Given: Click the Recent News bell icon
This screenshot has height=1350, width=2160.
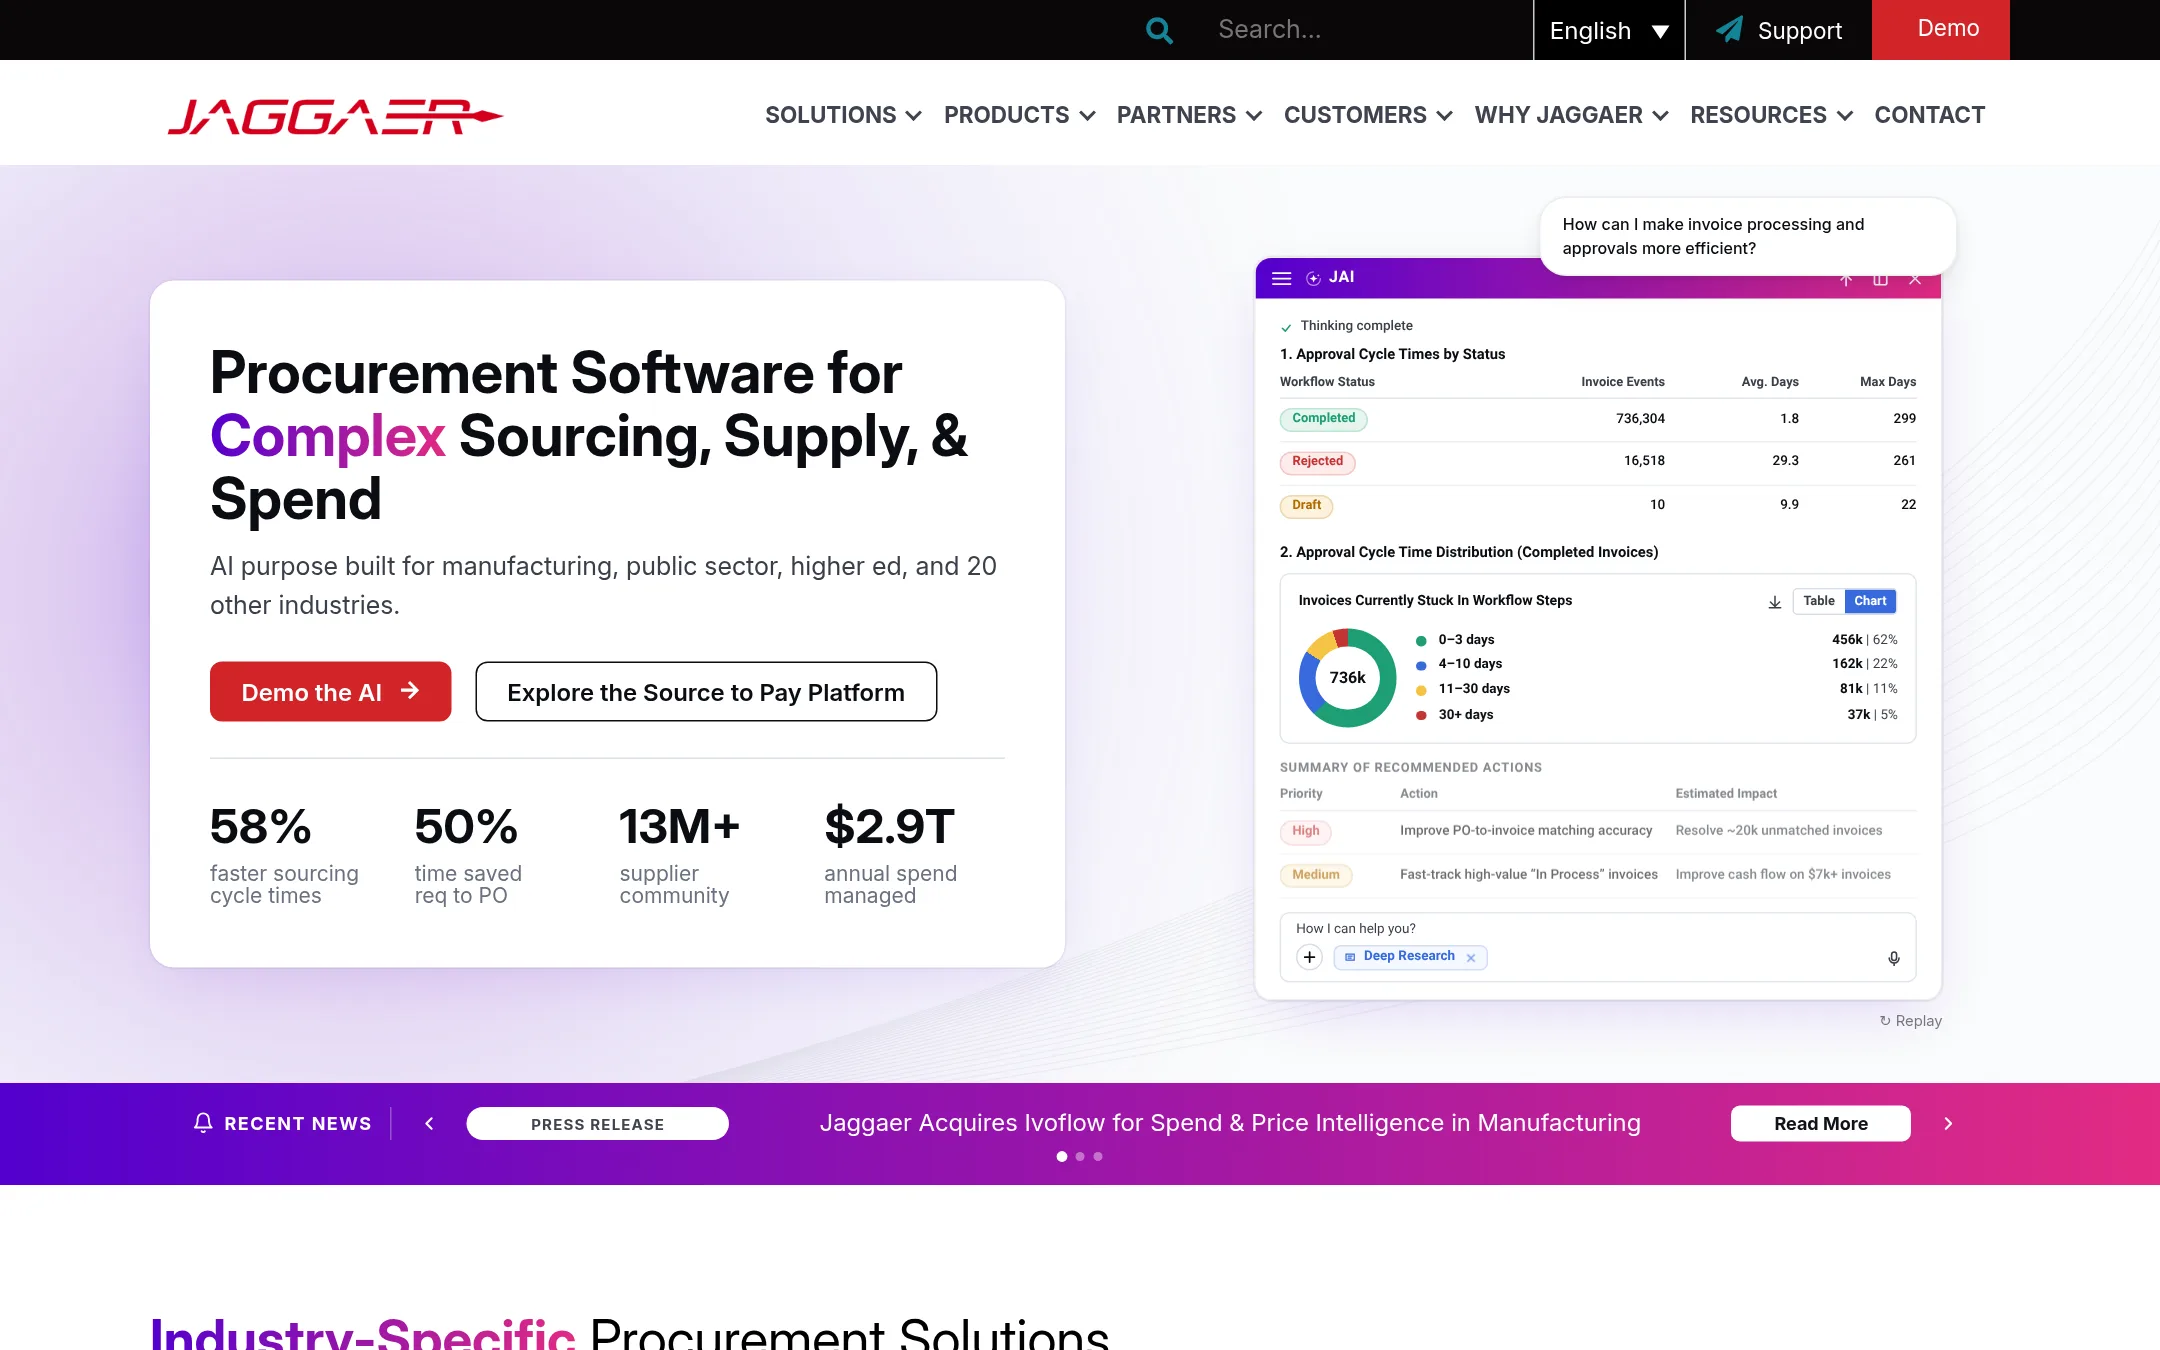Looking at the screenshot, I should pos(203,1123).
